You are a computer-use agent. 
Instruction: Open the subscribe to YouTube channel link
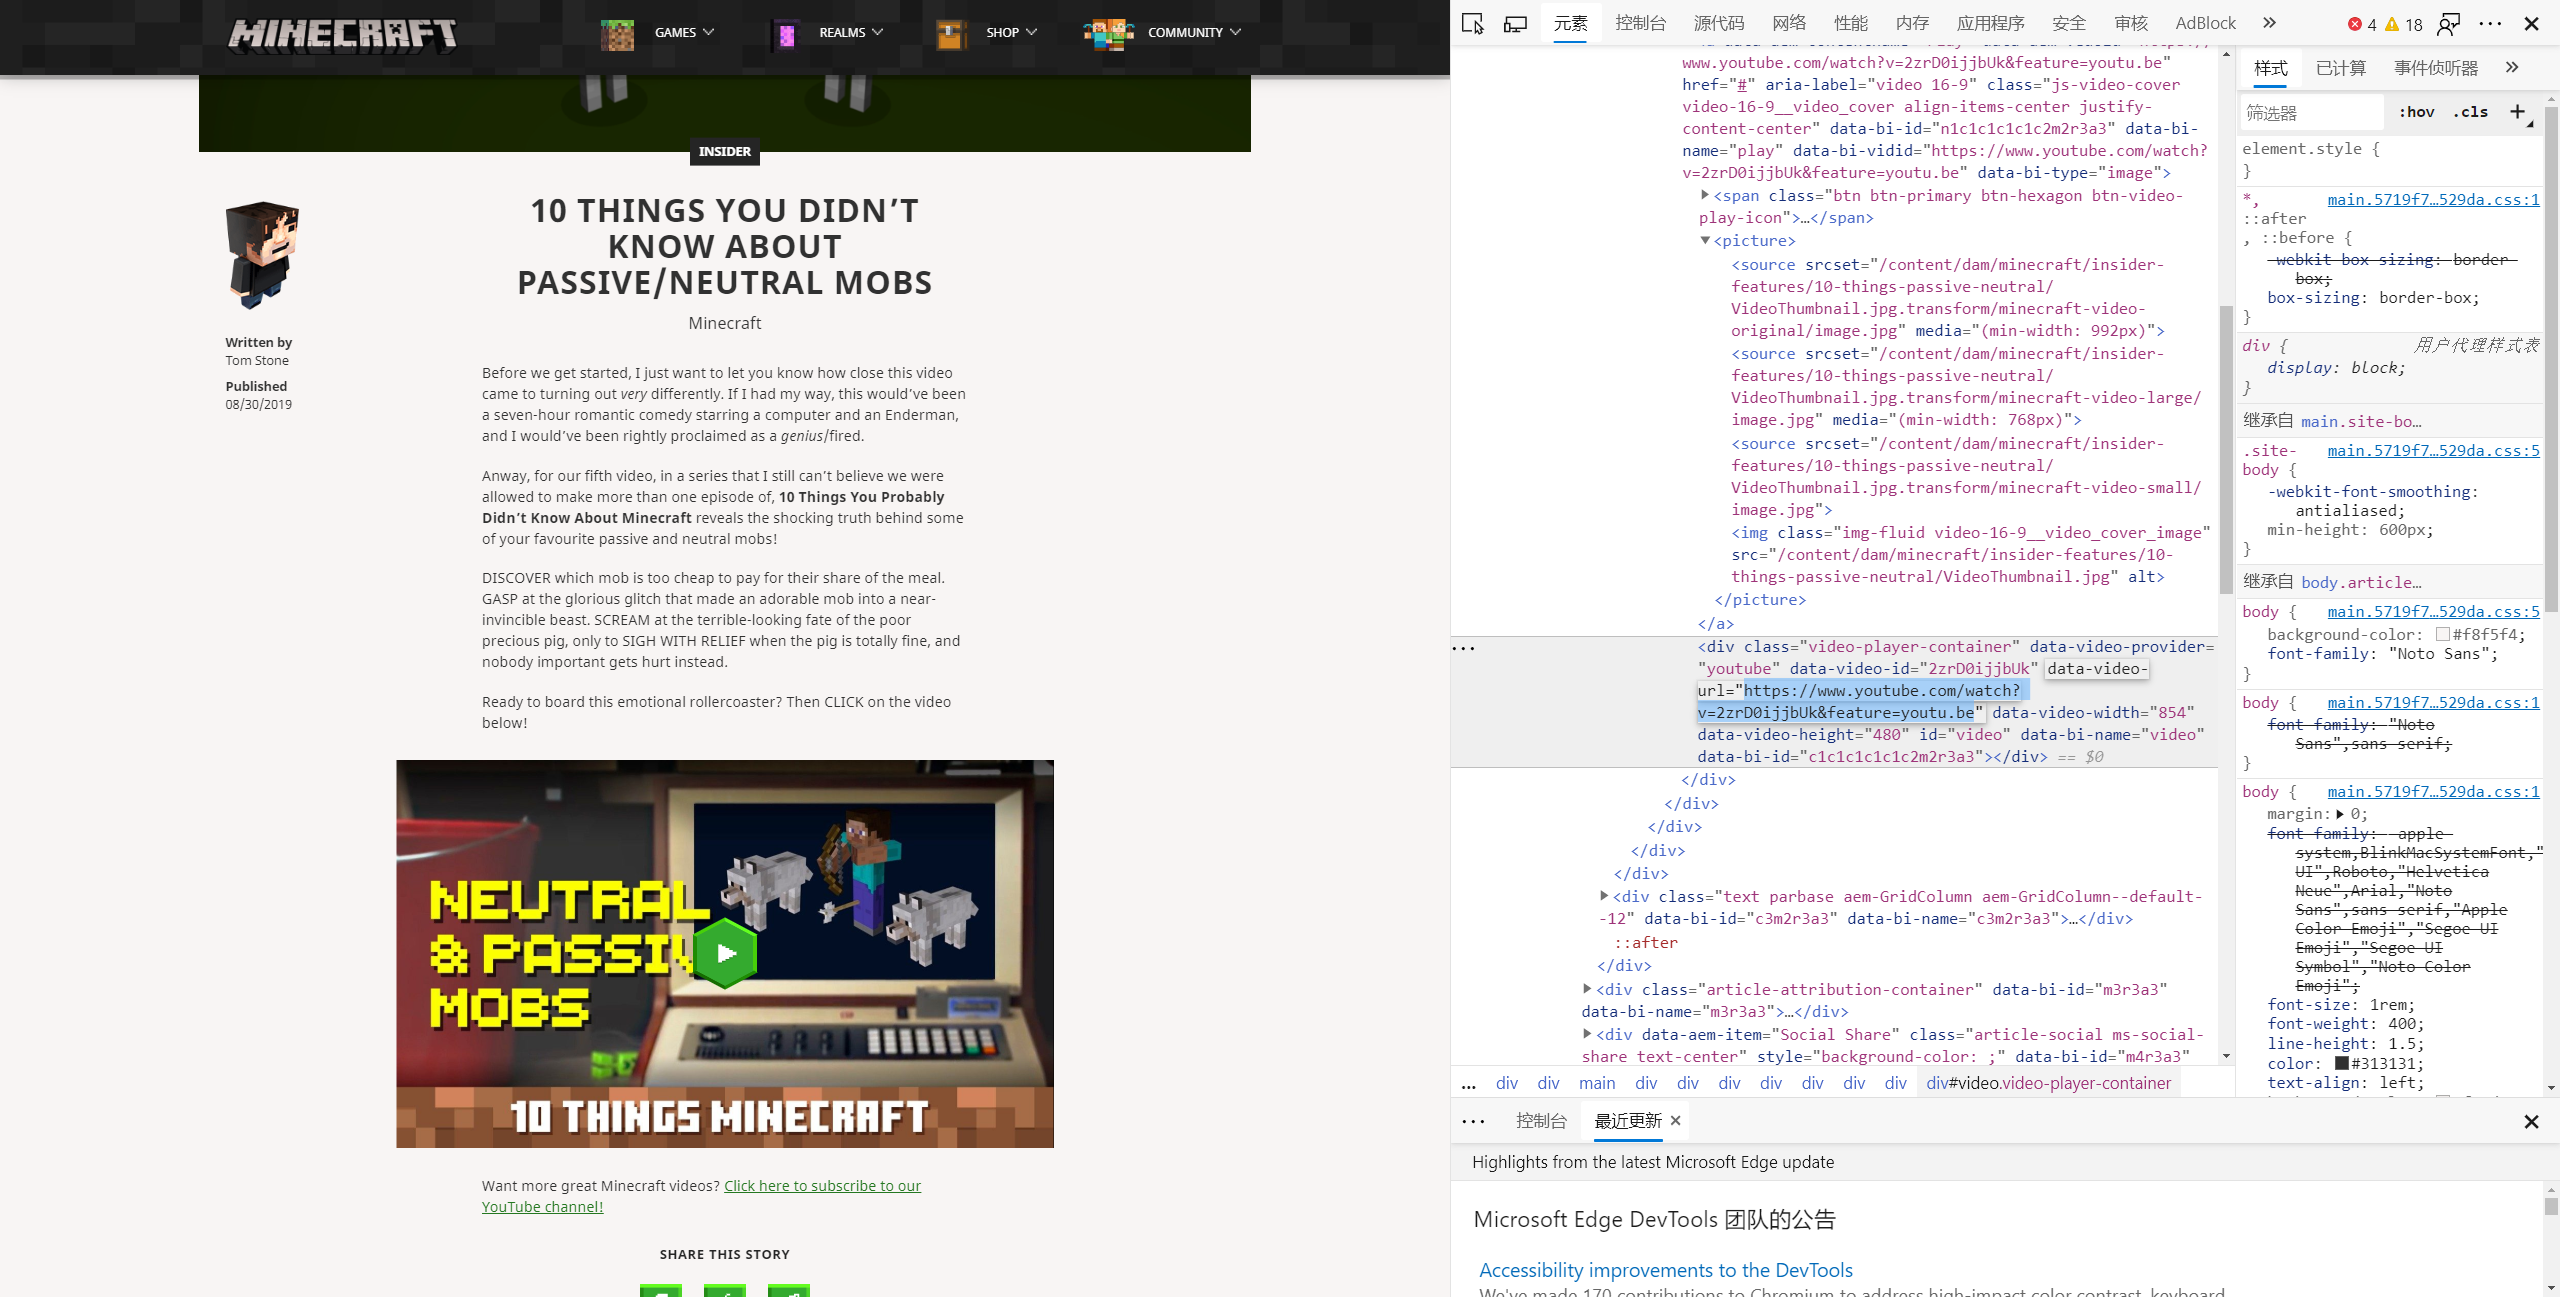coord(822,1185)
